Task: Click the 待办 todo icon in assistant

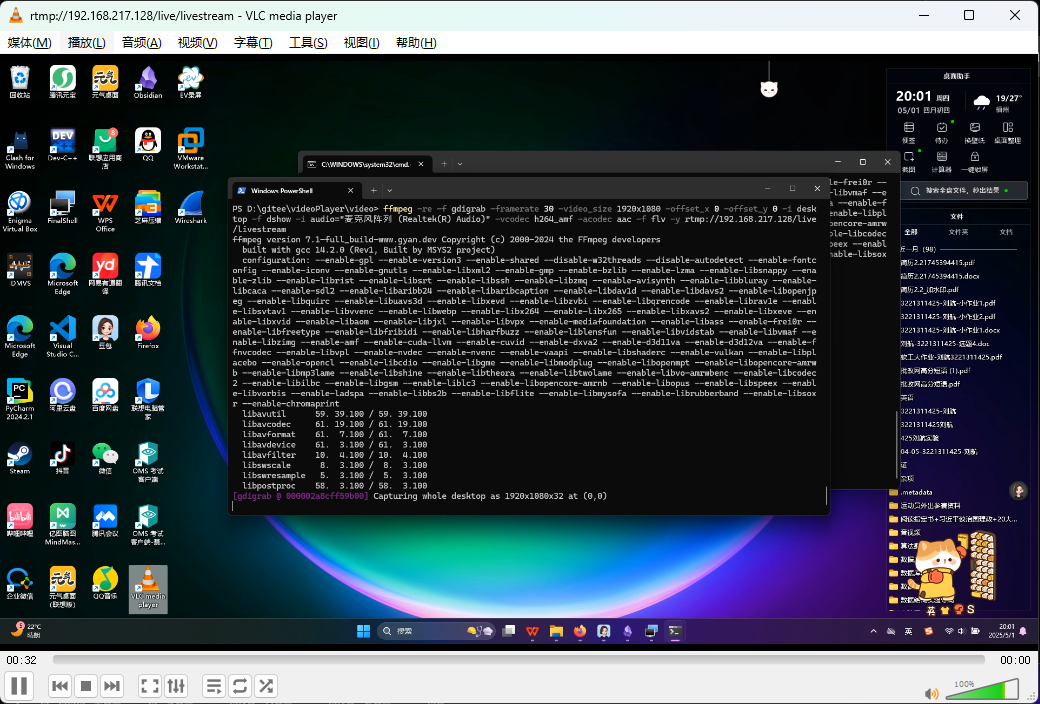Action: point(941,132)
